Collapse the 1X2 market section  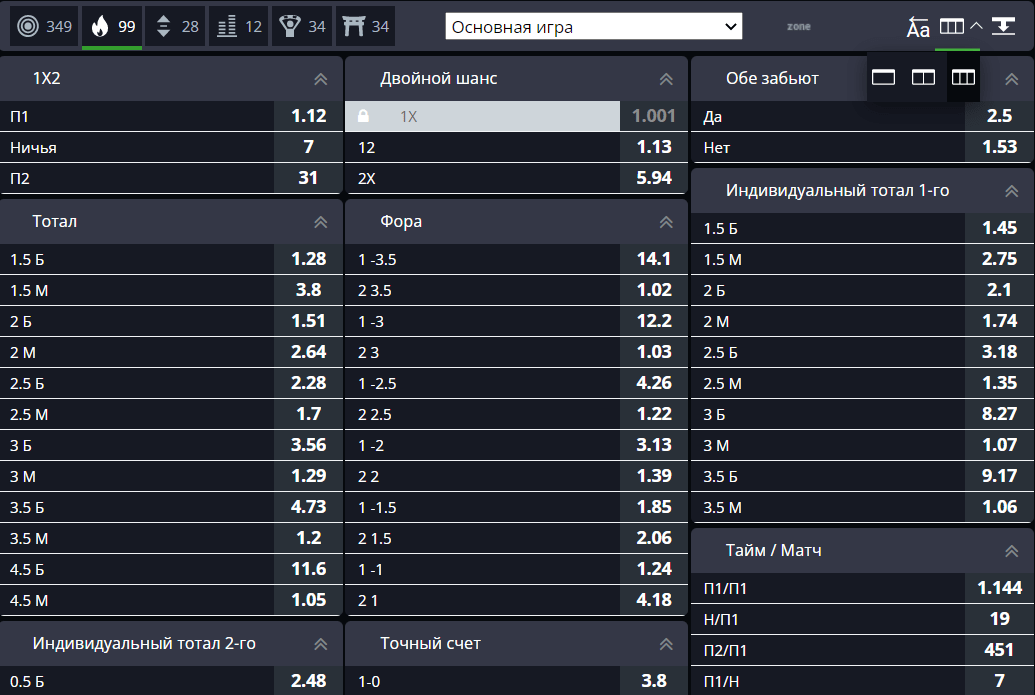click(x=321, y=79)
